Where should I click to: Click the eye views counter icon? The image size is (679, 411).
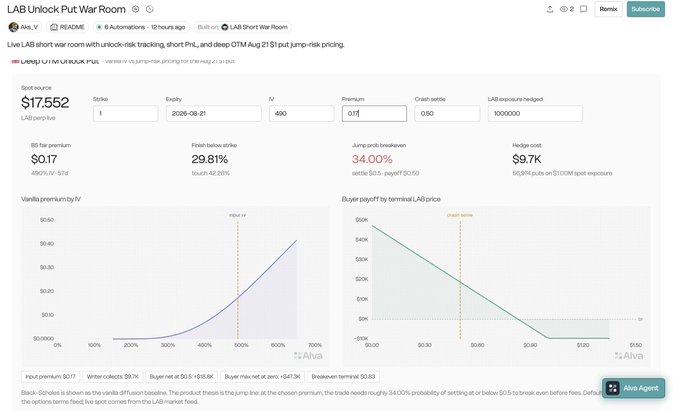point(564,9)
